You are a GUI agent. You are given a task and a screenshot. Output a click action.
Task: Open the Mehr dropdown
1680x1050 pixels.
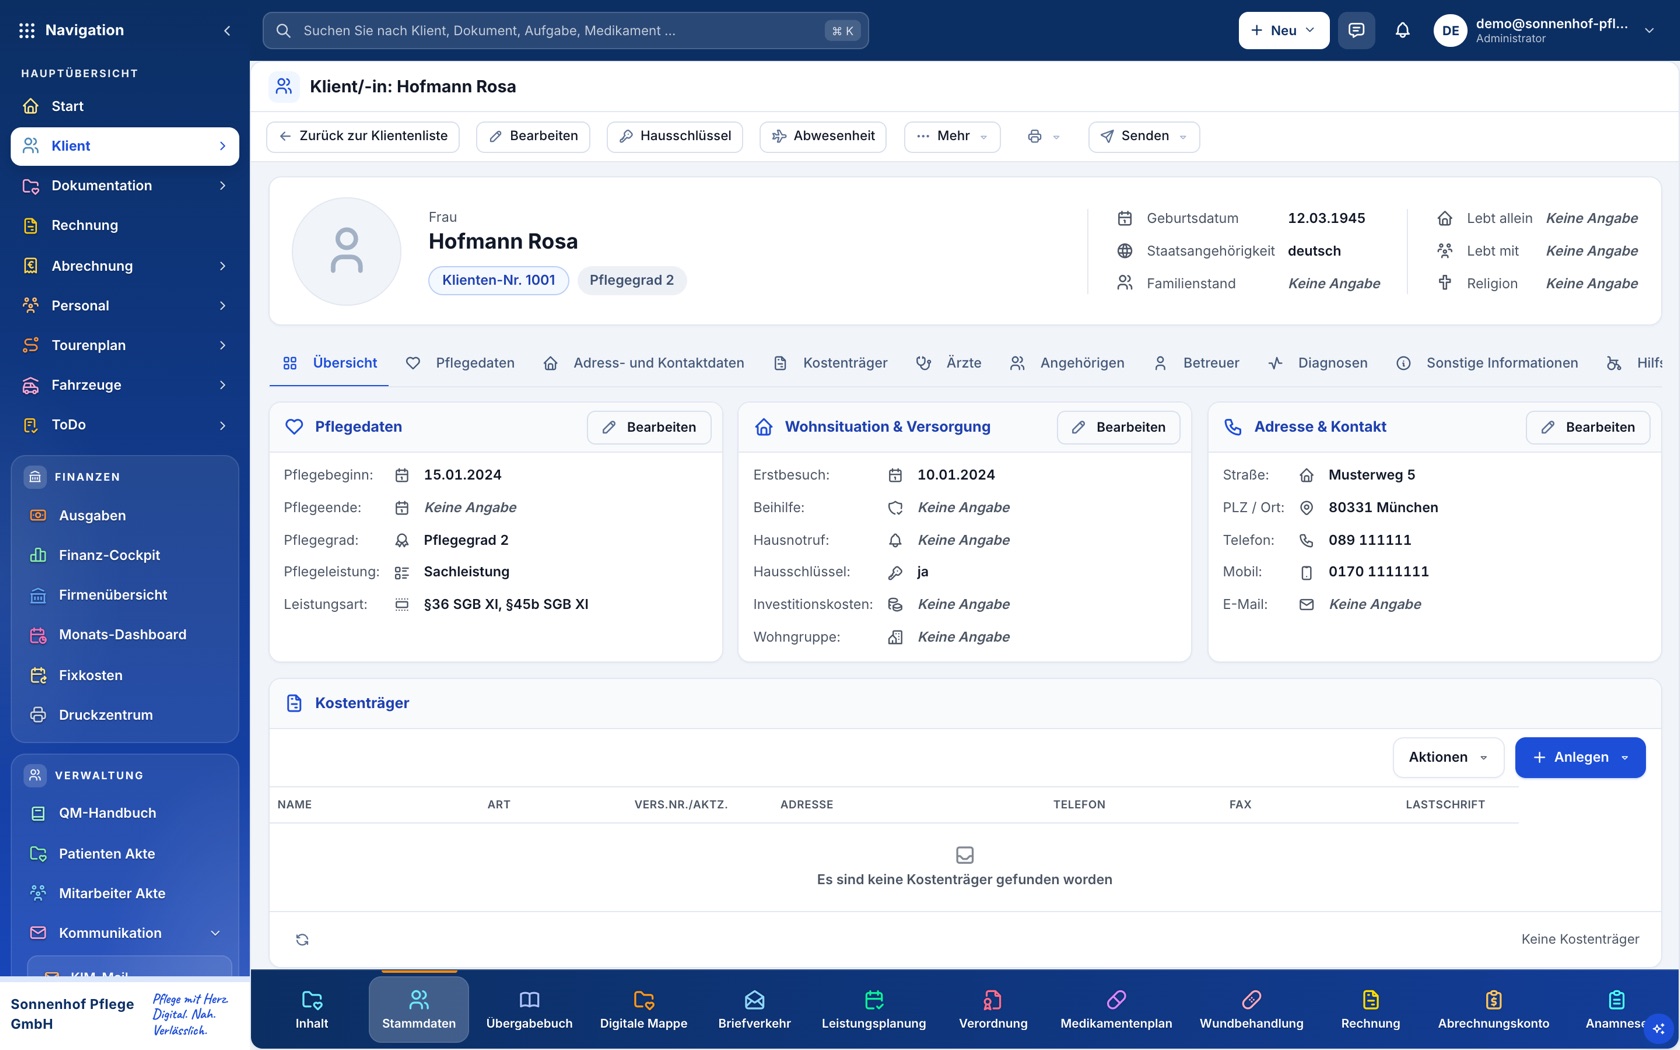point(952,136)
